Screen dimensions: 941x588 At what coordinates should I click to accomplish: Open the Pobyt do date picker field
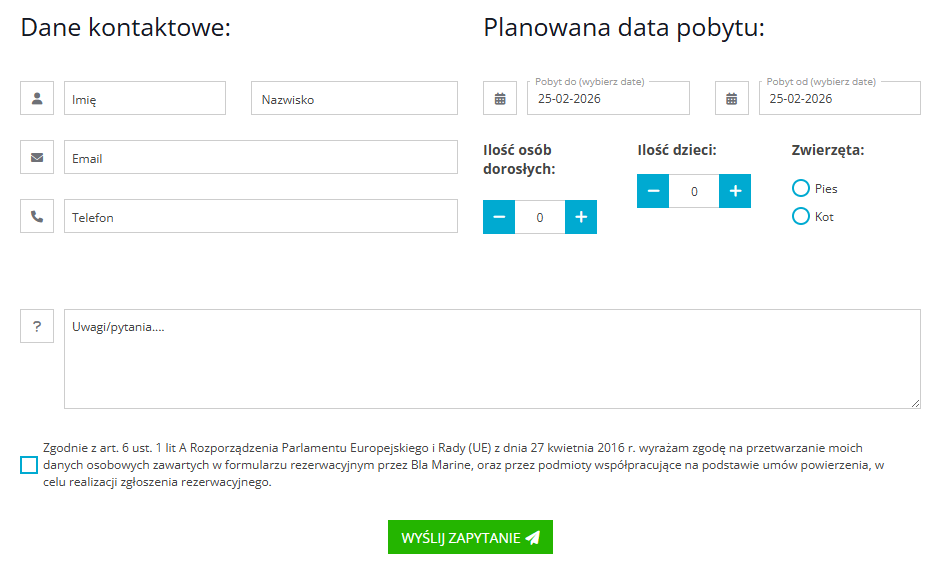pyautogui.click(x=608, y=98)
